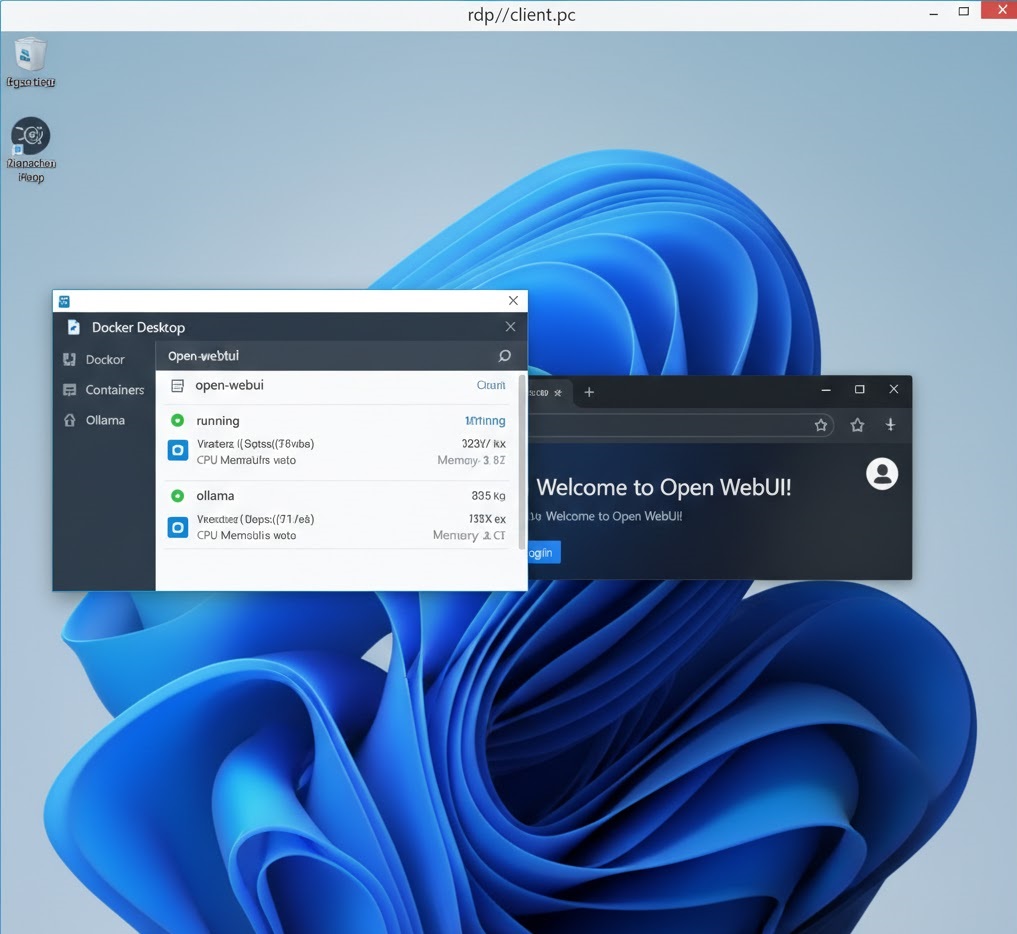Click the blue container icon under ollama

click(178, 527)
